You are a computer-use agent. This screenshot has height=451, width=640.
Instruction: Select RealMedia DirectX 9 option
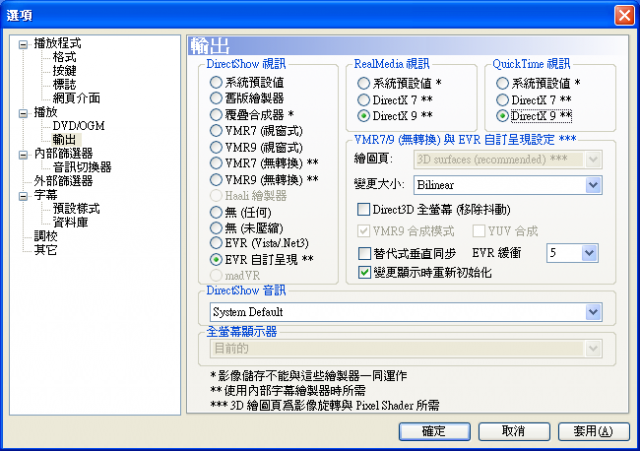point(363,116)
